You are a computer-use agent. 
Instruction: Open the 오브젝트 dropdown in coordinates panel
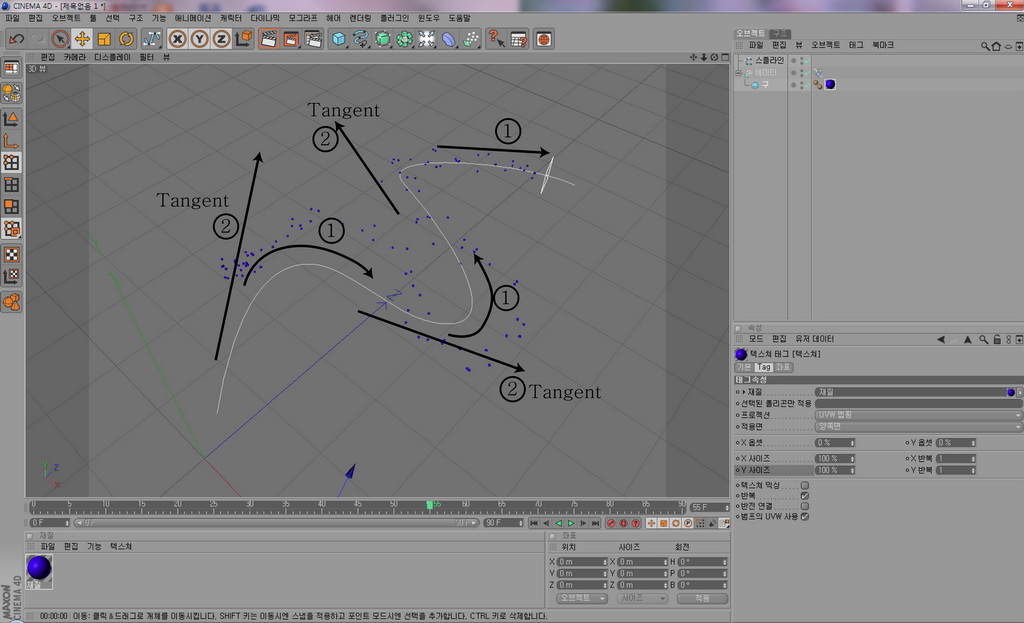(x=582, y=598)
